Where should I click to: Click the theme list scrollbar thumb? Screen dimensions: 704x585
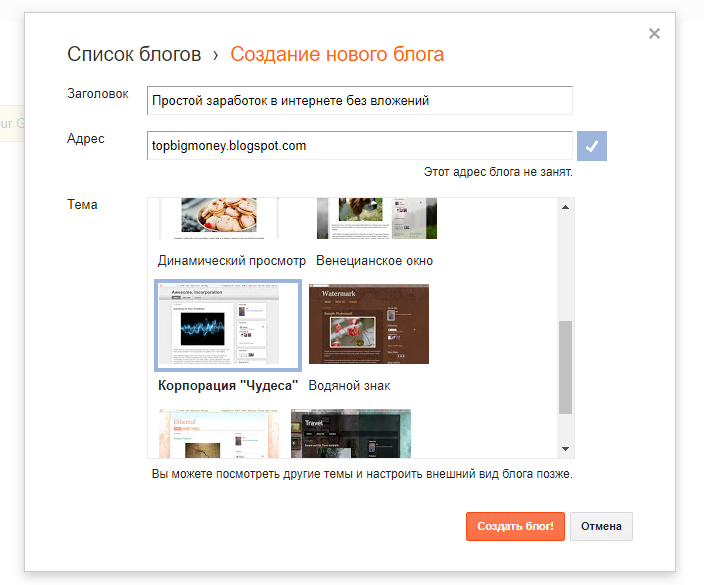[565, 366]
